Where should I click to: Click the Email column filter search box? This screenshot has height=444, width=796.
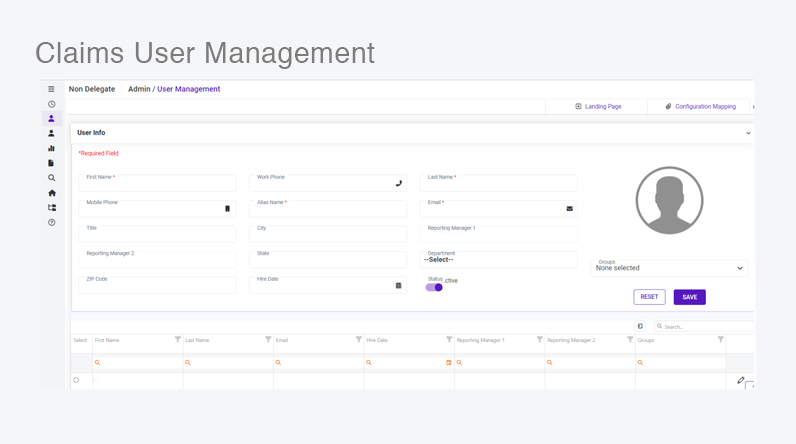[x=319, y=363]
